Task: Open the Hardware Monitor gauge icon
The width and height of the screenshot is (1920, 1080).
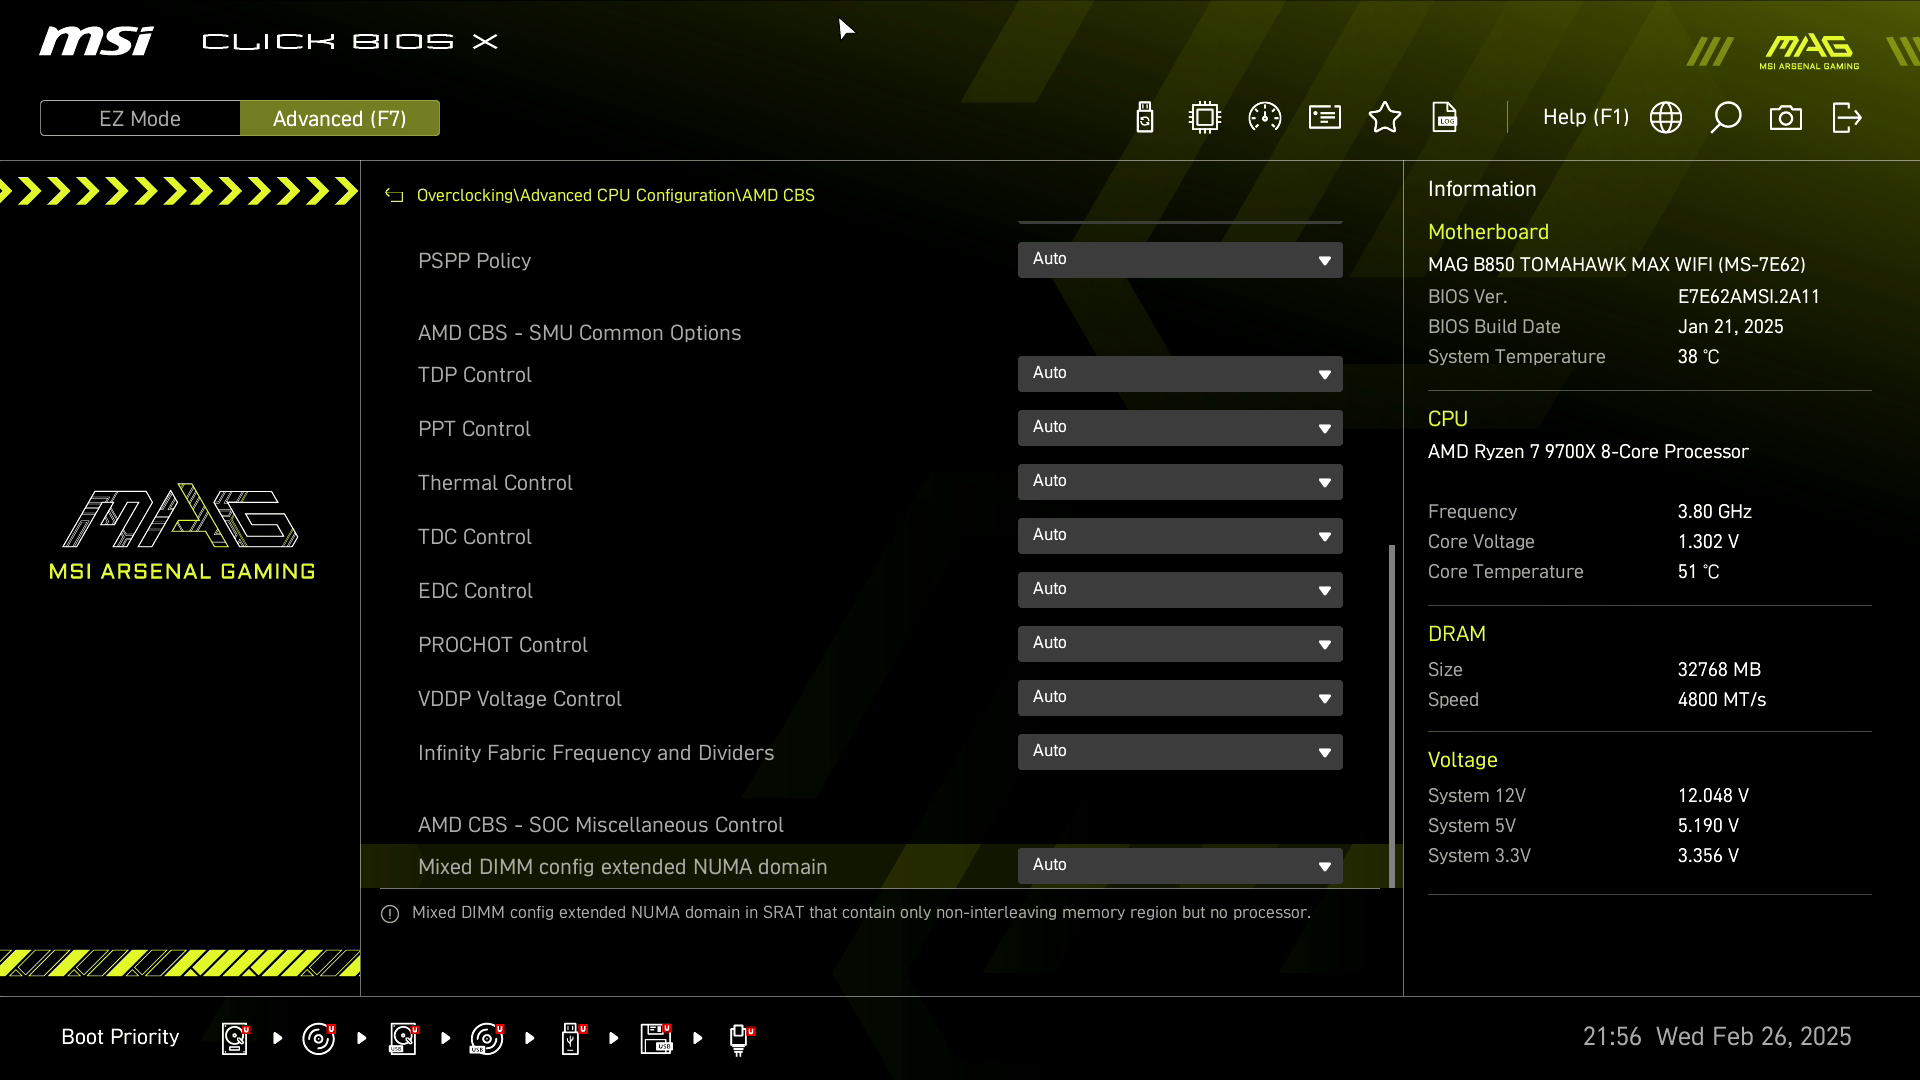Action: coord(1264,117)
